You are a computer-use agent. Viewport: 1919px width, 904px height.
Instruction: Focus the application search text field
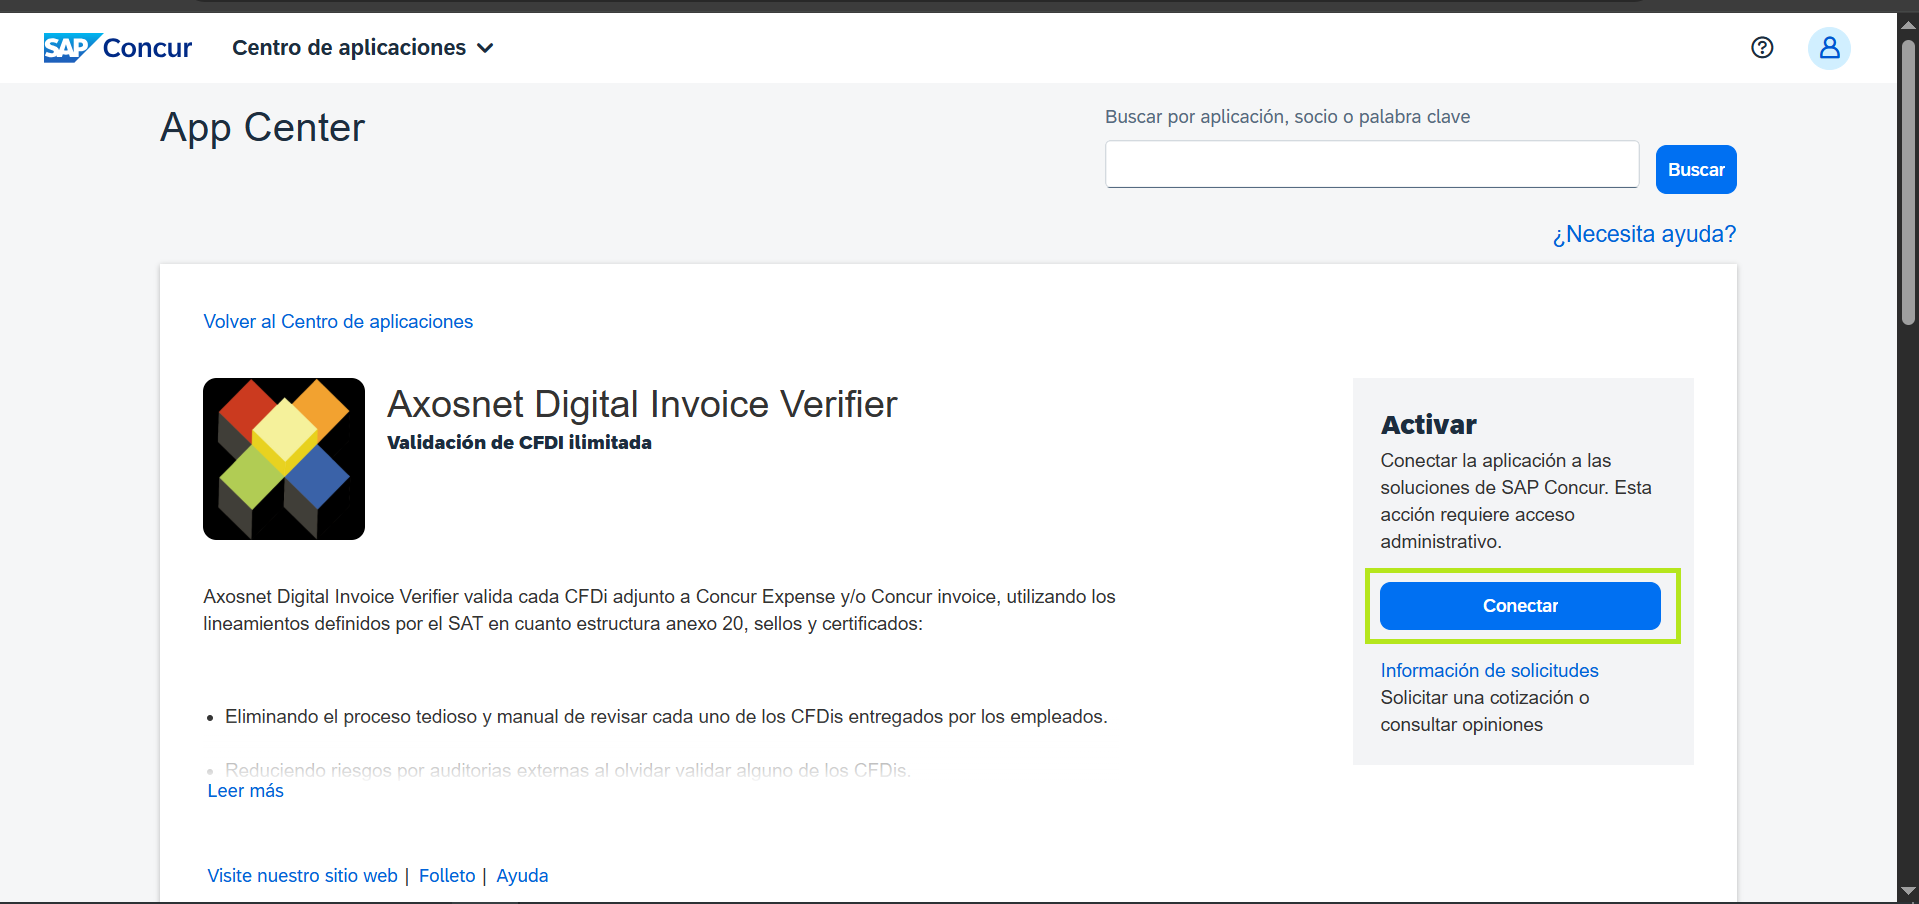(1371, 165)
